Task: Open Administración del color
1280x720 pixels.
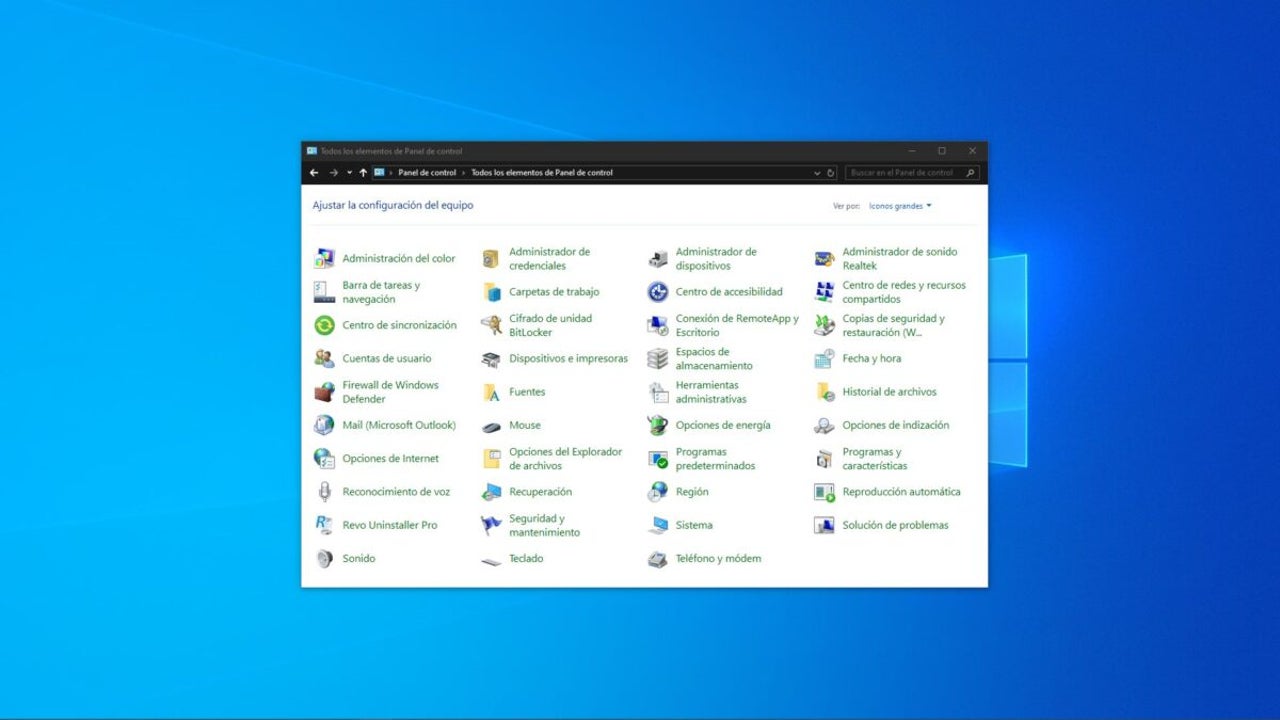Action: click(x=399, y=258)
